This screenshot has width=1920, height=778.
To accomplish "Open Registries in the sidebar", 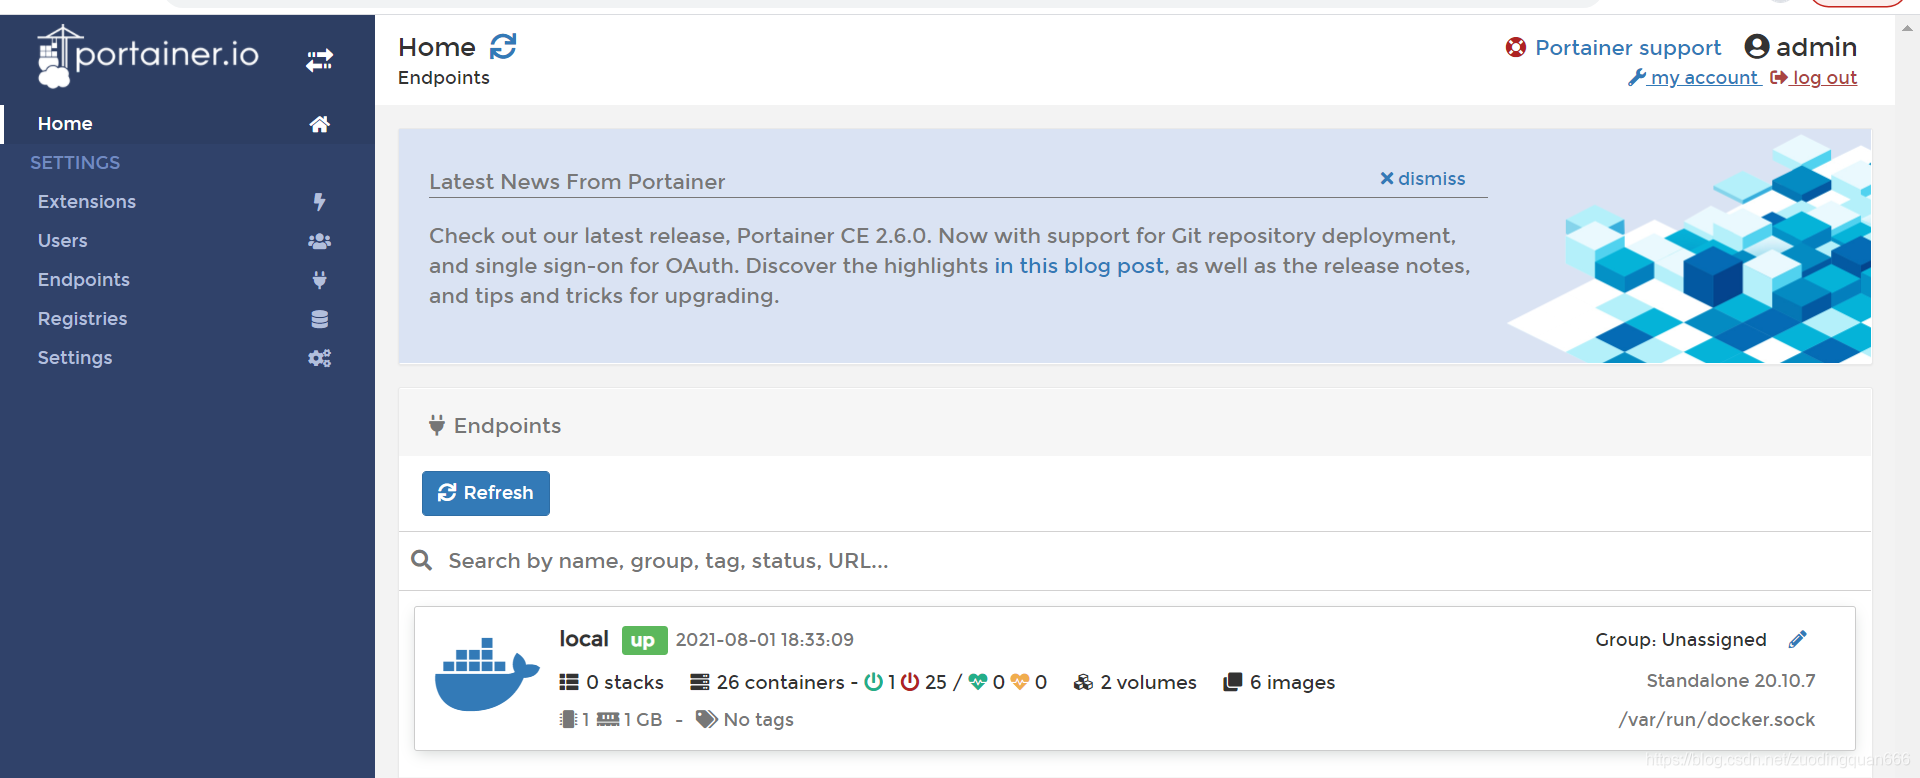I will click(x=187, y=319).
